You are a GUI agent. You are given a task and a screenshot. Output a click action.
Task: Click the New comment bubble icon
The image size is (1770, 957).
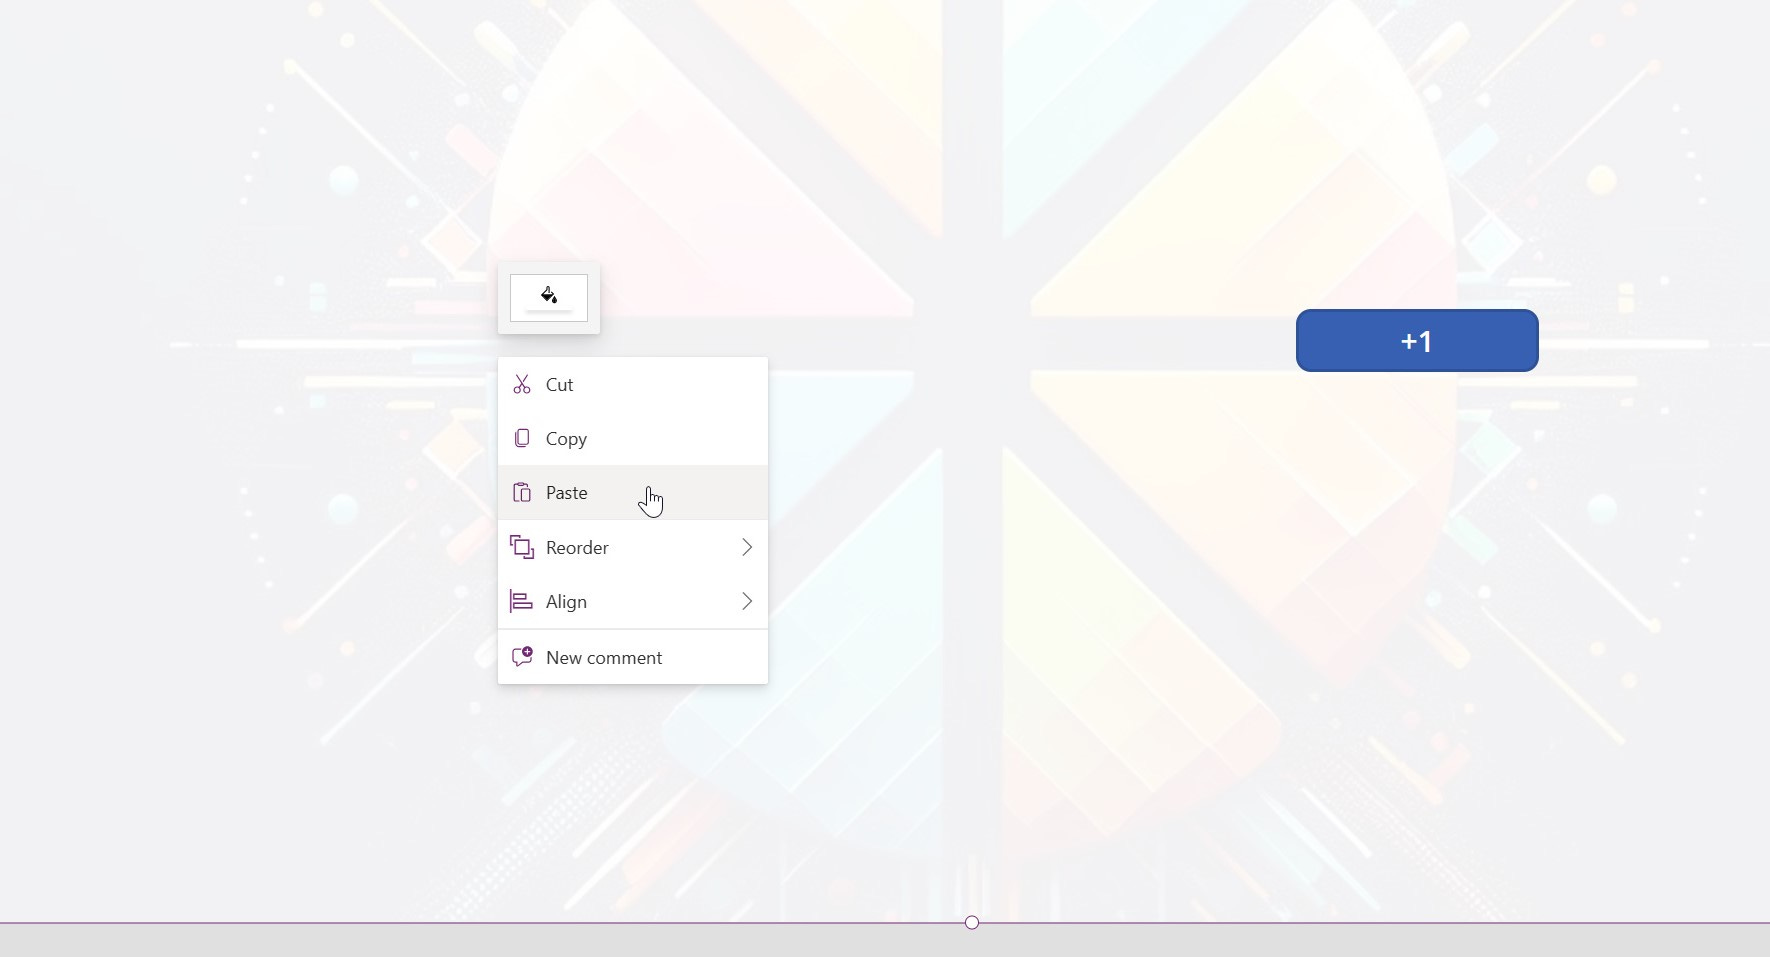pyautogui.click(x=522, y=657)
